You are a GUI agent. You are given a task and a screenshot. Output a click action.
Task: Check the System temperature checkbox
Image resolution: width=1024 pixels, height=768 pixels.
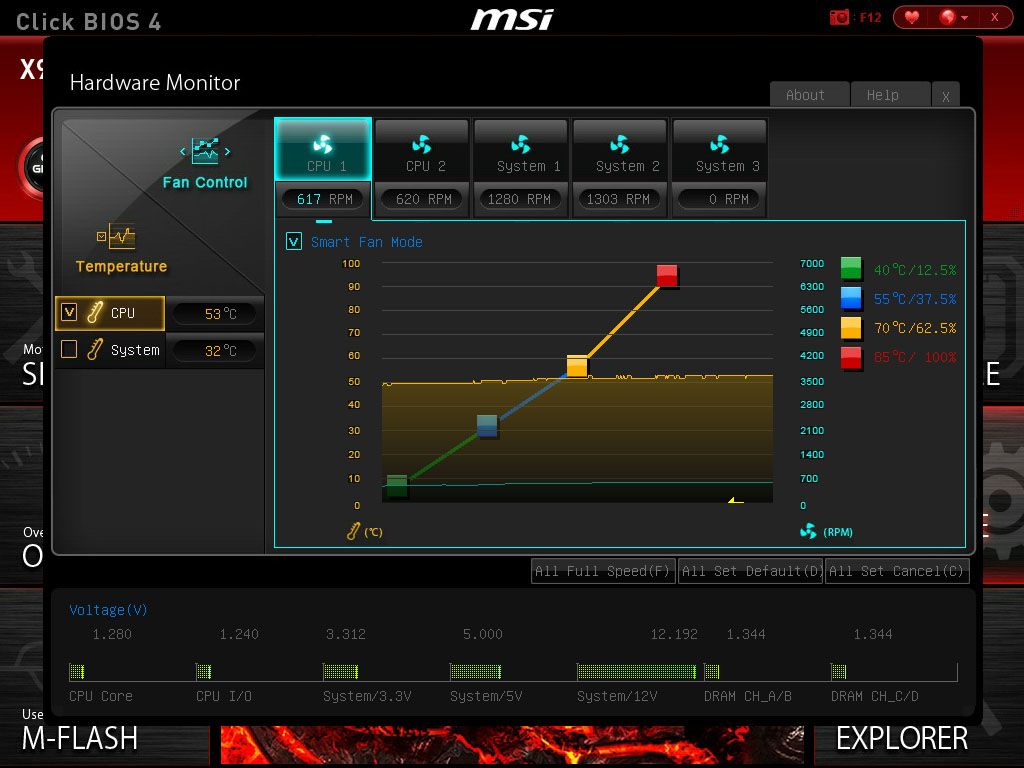tap(69, 349)
